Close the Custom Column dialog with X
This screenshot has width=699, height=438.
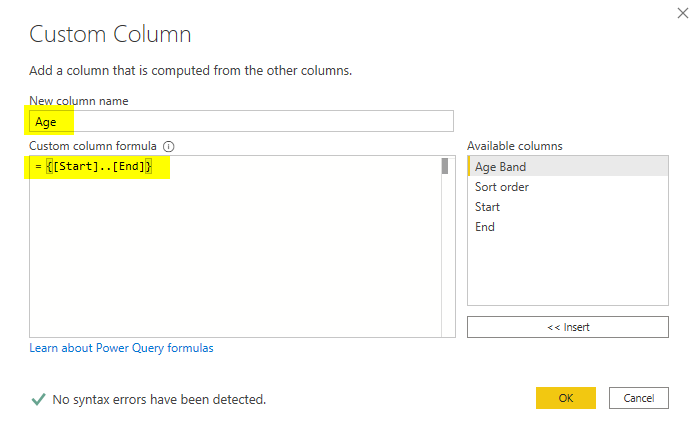pos(682,14)
